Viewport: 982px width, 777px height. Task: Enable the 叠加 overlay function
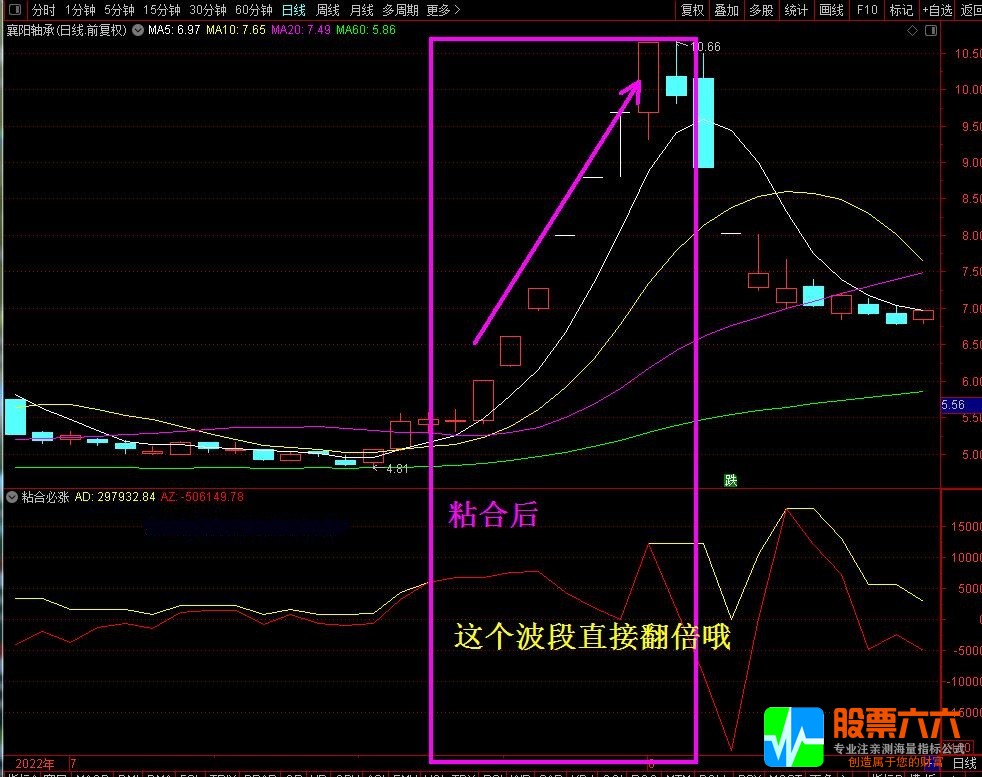click(x=726, y=10)
